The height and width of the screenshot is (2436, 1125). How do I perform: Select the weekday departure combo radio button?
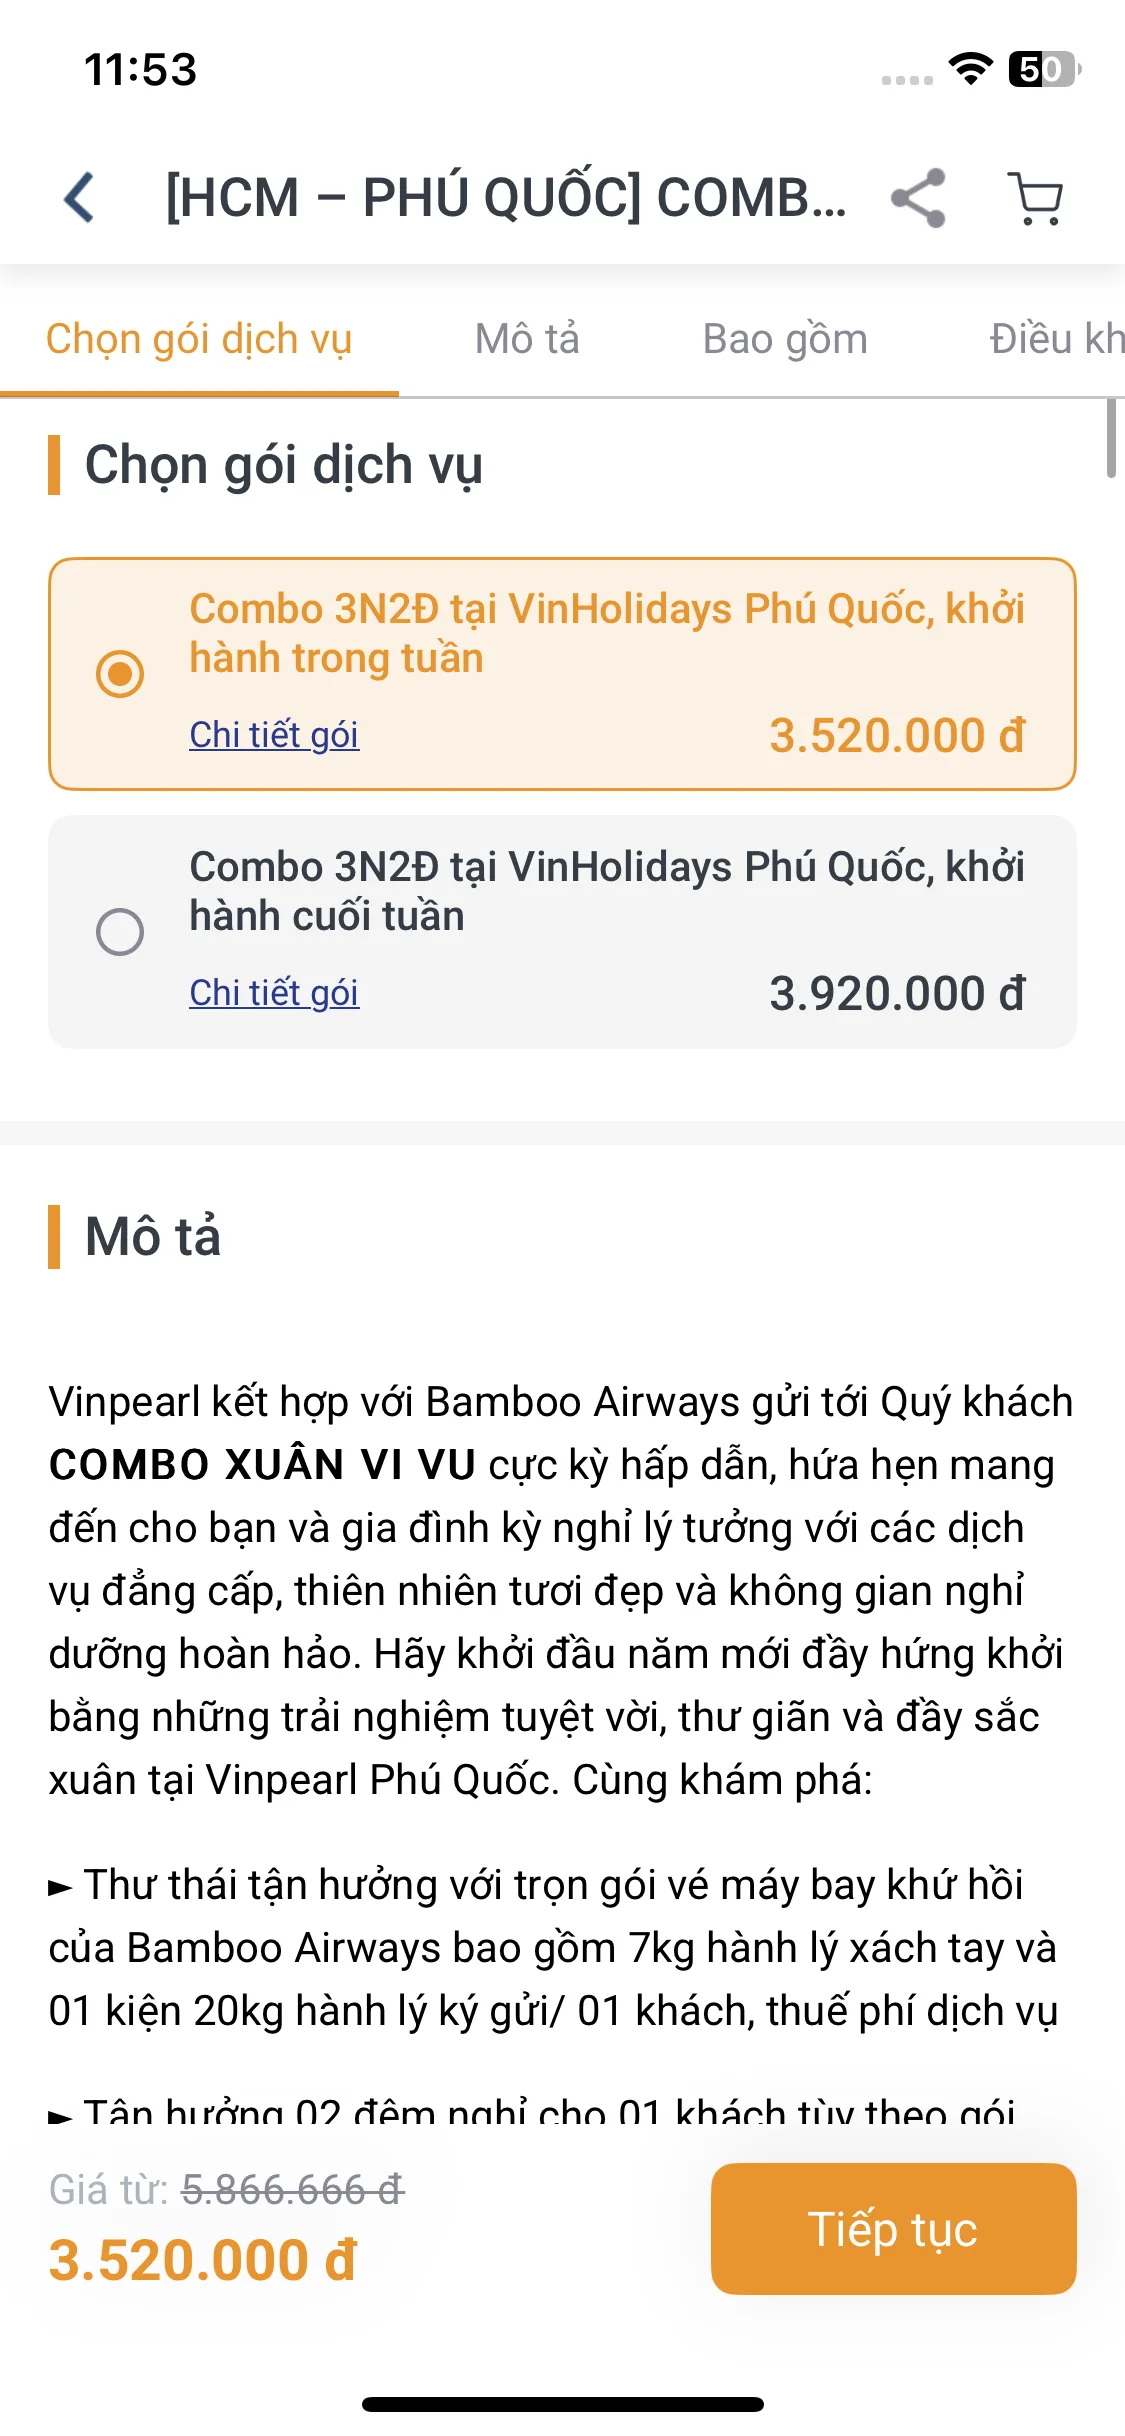pos(120,674)
